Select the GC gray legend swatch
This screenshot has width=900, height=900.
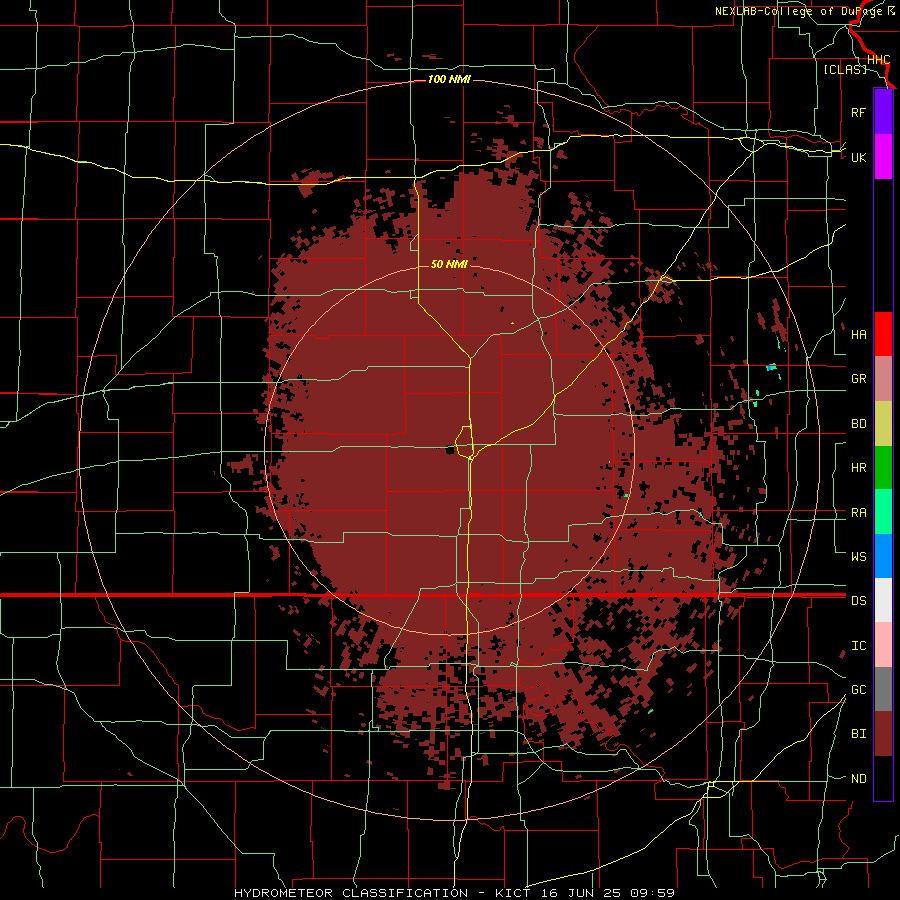point(883,689)
